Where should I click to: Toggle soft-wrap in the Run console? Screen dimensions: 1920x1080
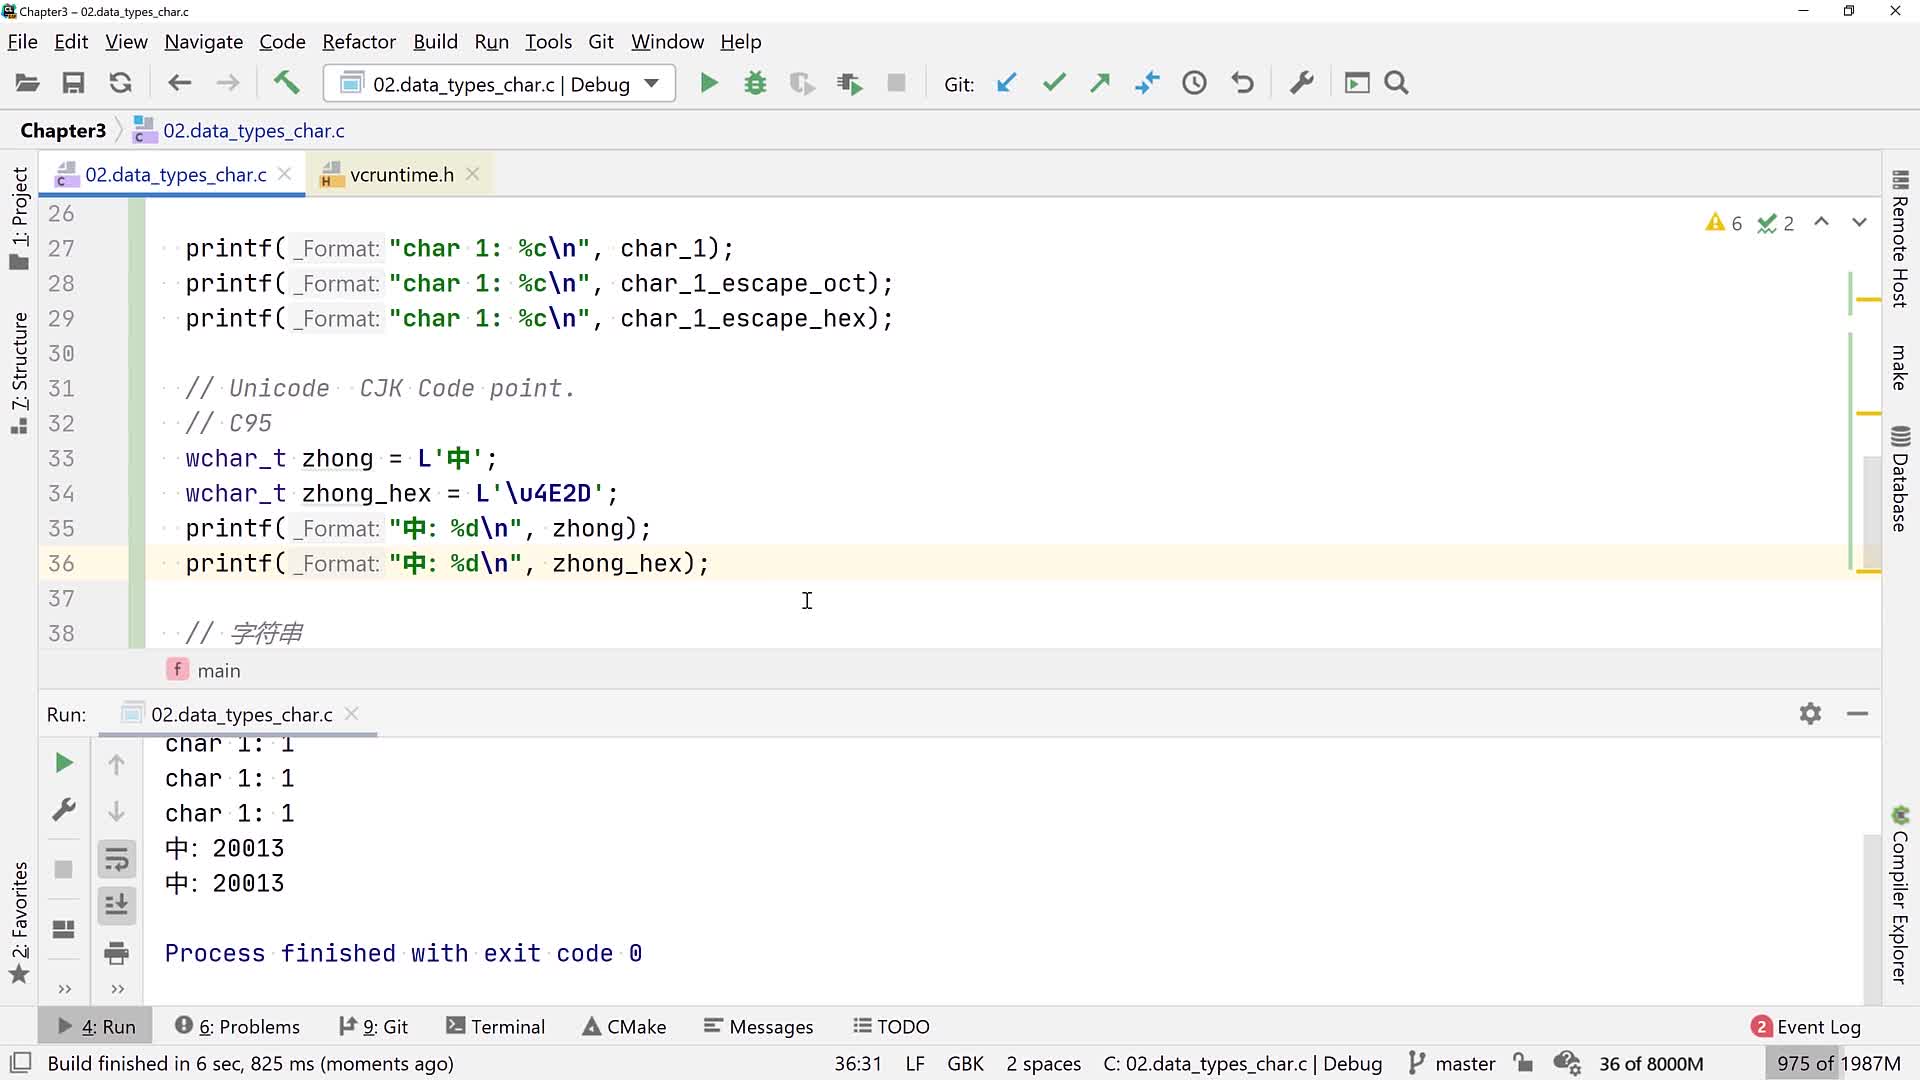tap(117, 859)
